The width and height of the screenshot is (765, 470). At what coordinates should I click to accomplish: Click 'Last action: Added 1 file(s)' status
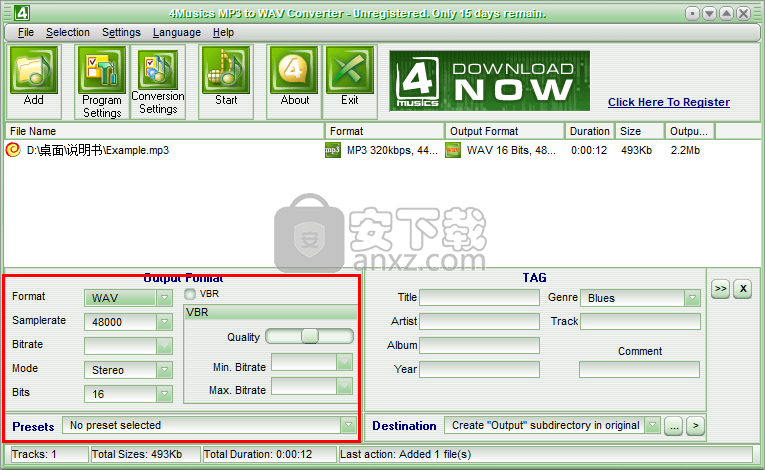click(545, 454)
